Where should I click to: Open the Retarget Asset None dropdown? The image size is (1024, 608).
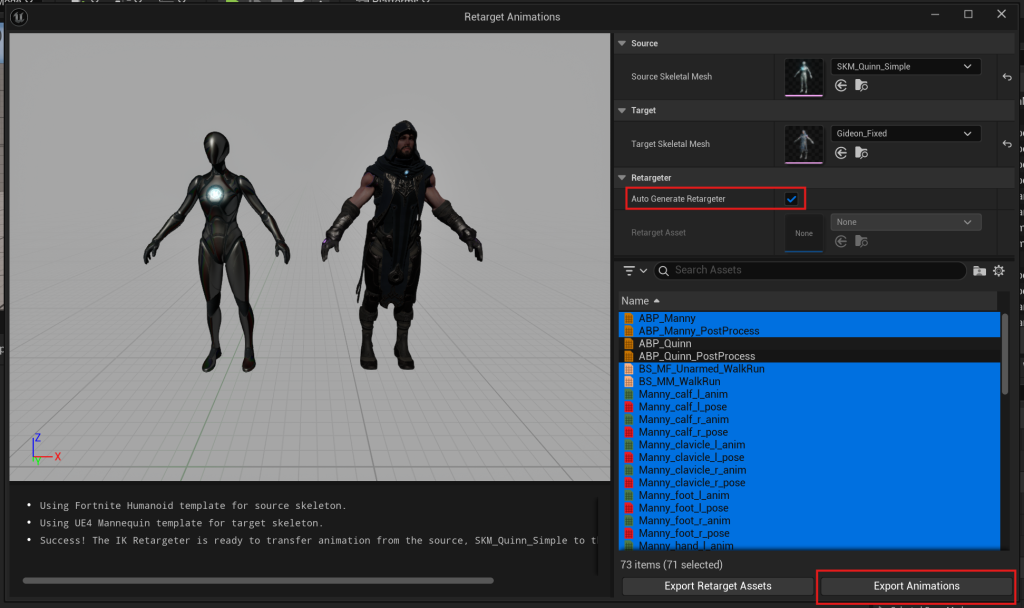tap(905, 222)
